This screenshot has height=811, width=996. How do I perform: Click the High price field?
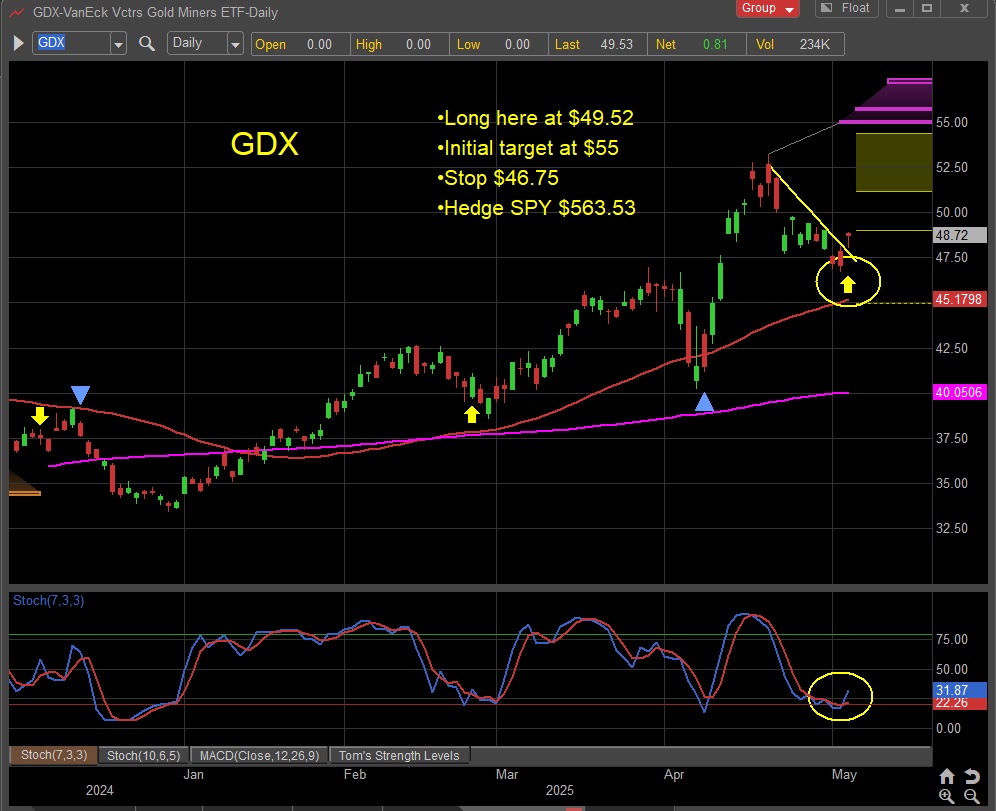coord(400,44)
